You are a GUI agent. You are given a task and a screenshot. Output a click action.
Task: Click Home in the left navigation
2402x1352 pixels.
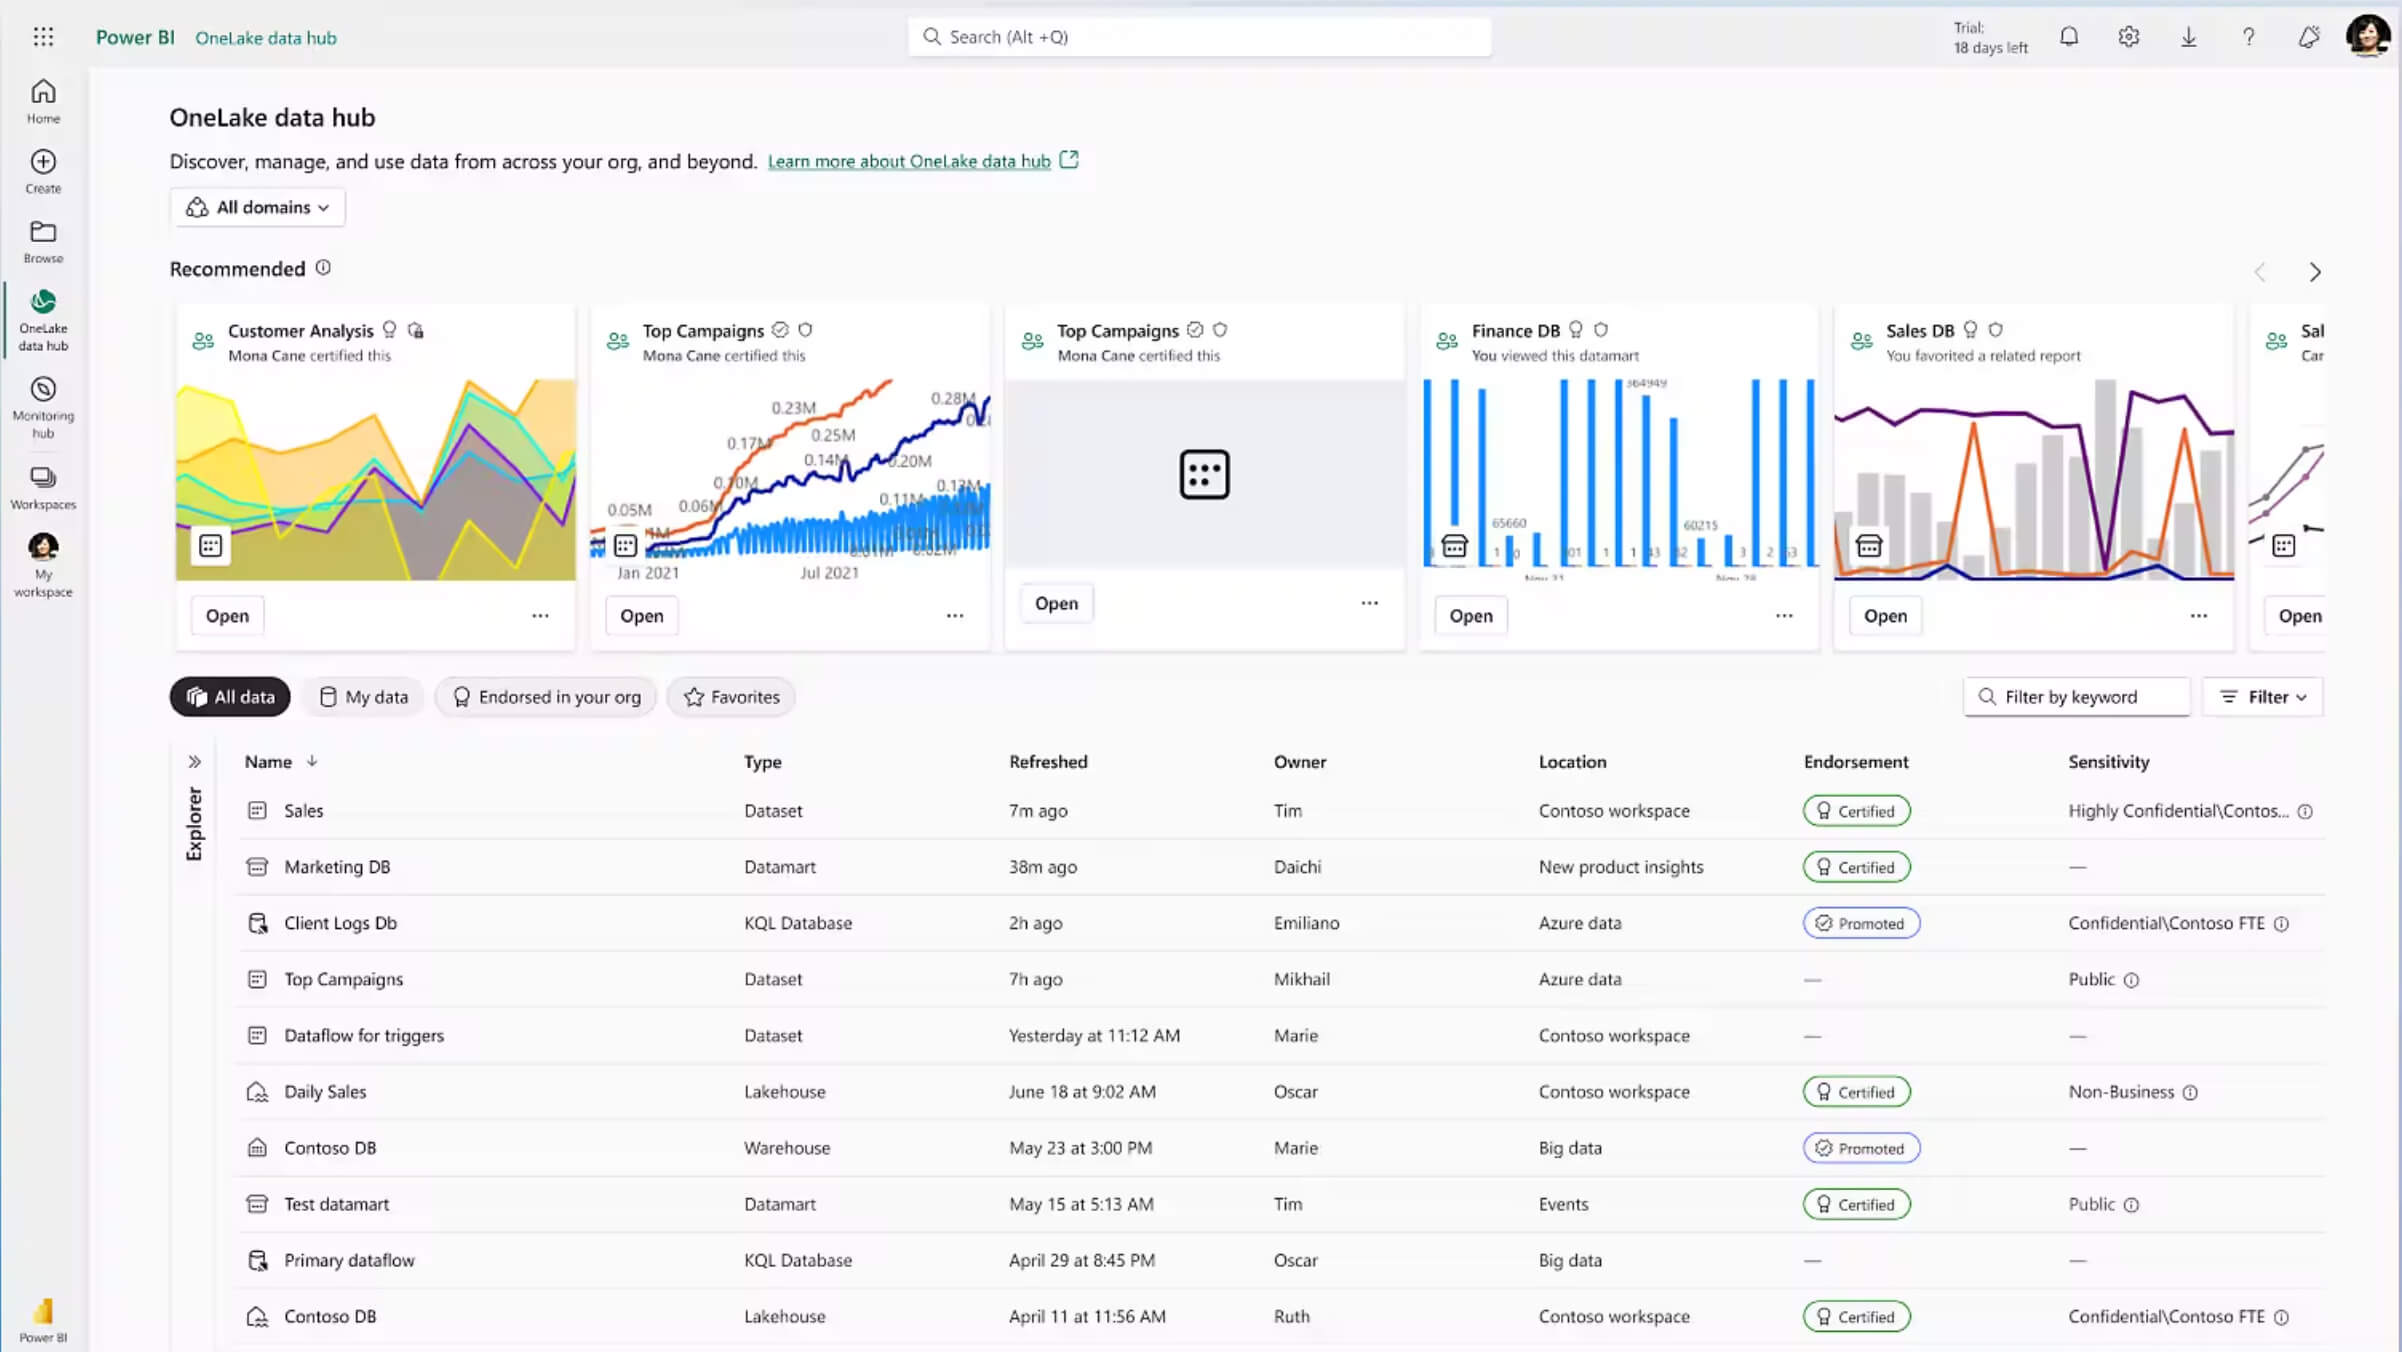click(43, 99)
